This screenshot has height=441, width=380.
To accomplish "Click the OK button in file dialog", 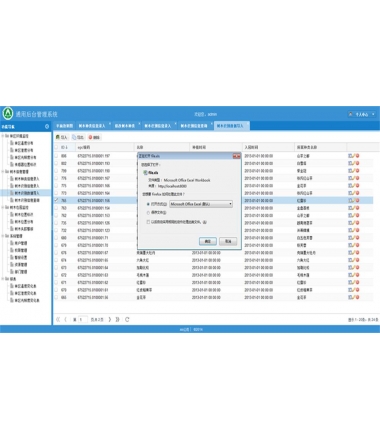I will click(x=208, y=241).
